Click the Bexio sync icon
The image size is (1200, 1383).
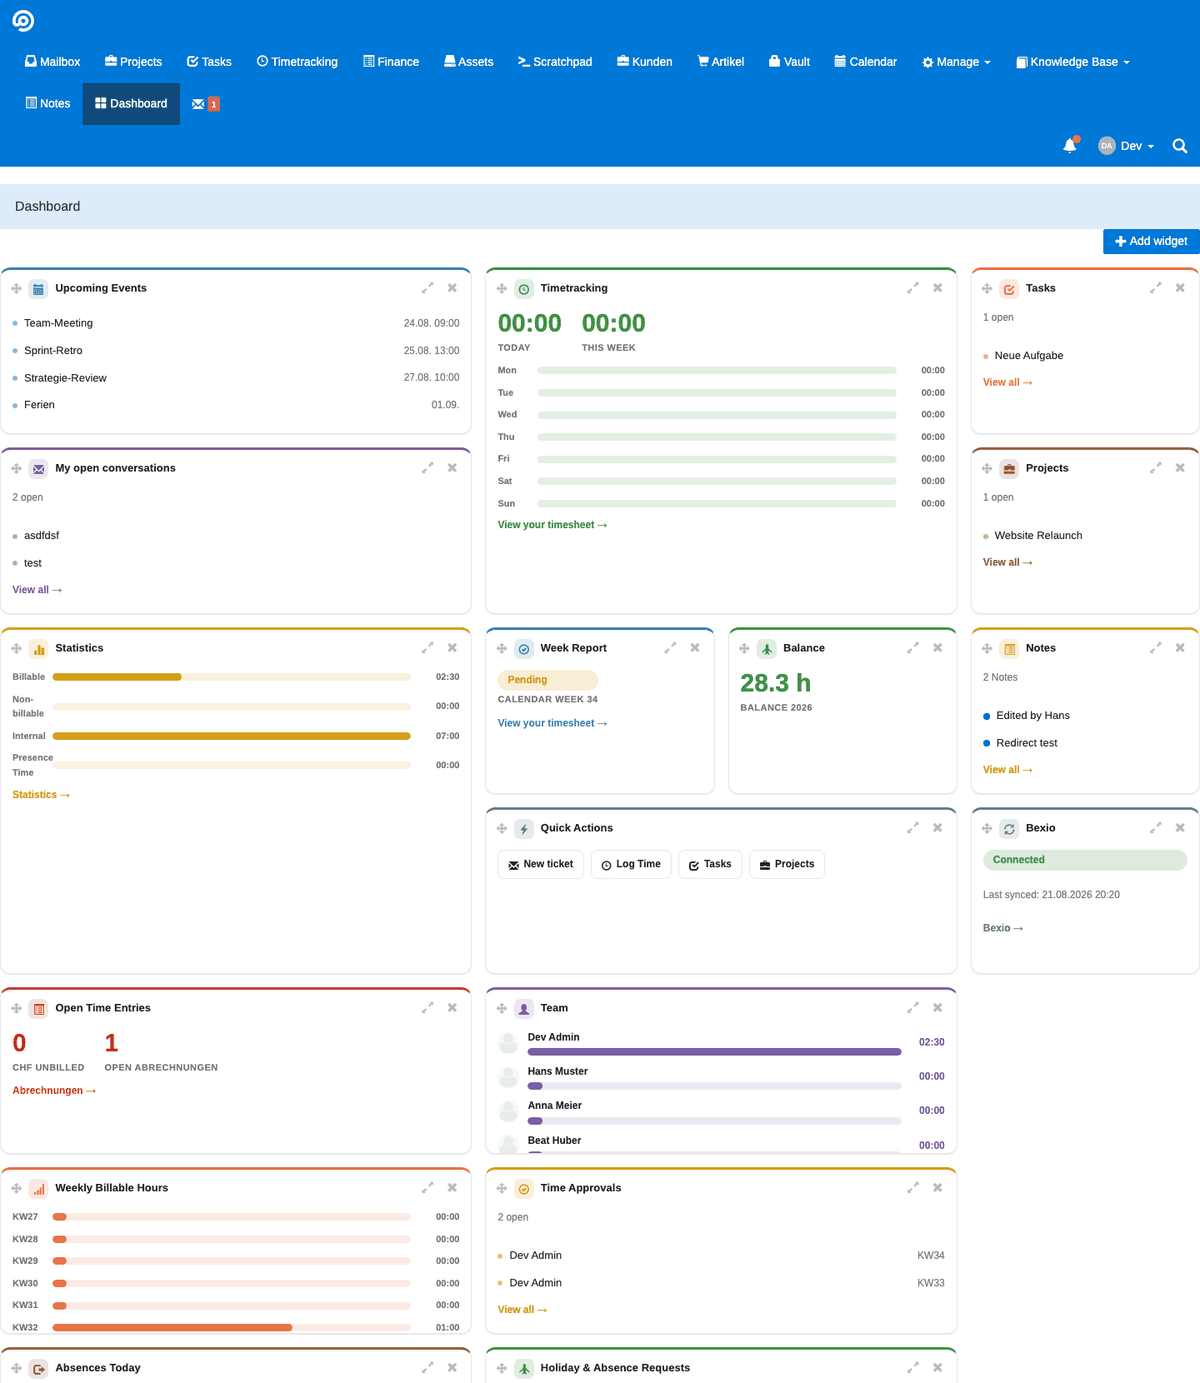point(1010,829)
